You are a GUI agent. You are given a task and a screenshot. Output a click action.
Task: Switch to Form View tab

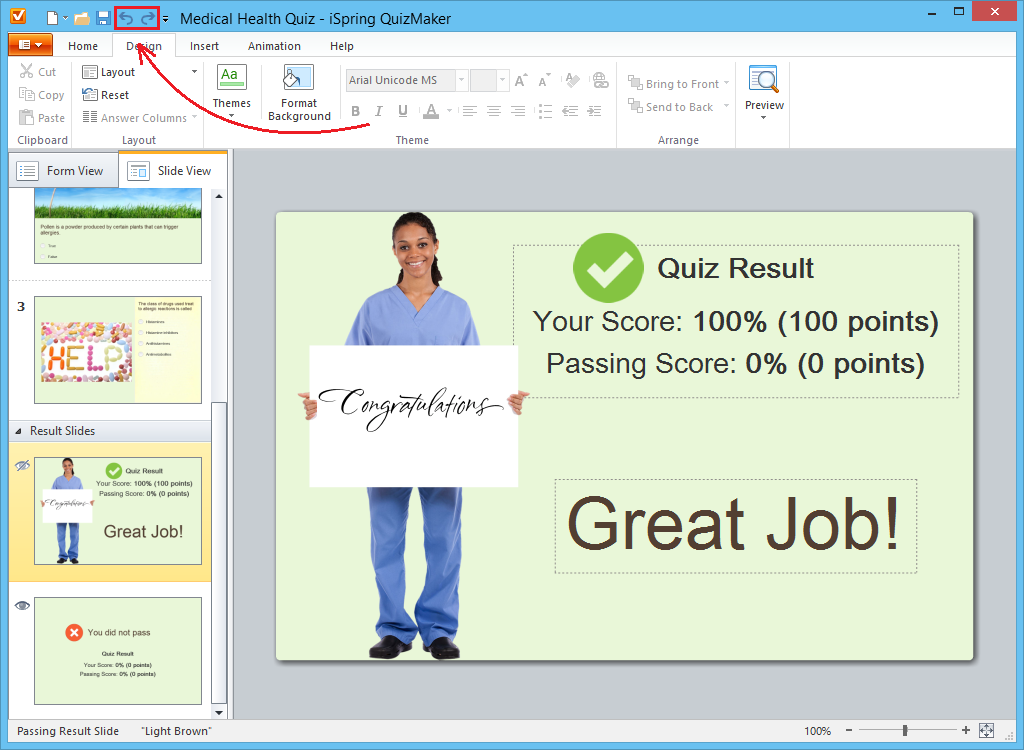[x=63, y=171]
